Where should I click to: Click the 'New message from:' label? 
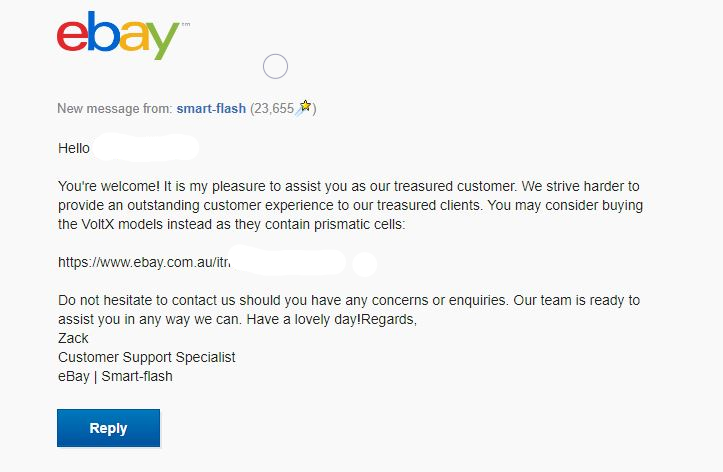point(114,109)
